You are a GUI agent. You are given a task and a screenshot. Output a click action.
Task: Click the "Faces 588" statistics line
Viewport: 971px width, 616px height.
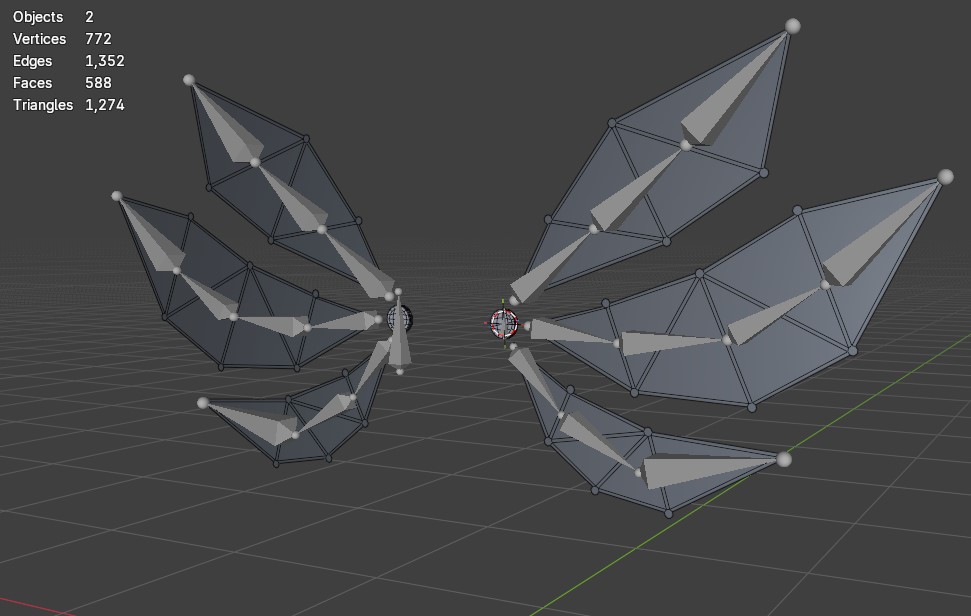tap(63, 83)
